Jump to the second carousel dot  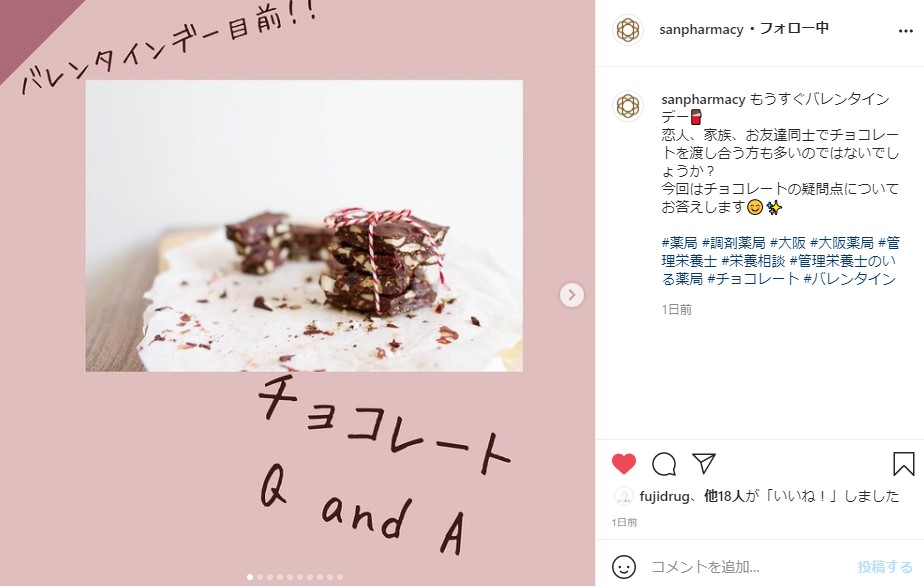260,577
